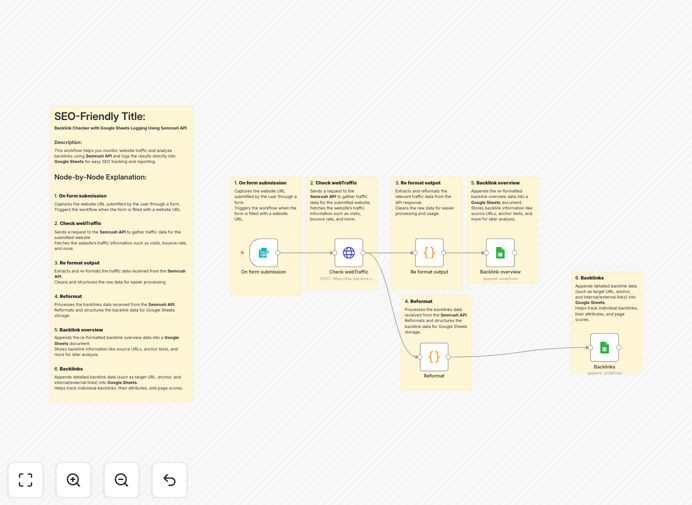Click the 'Reformat' label under code node

click(x=434, y=376)
